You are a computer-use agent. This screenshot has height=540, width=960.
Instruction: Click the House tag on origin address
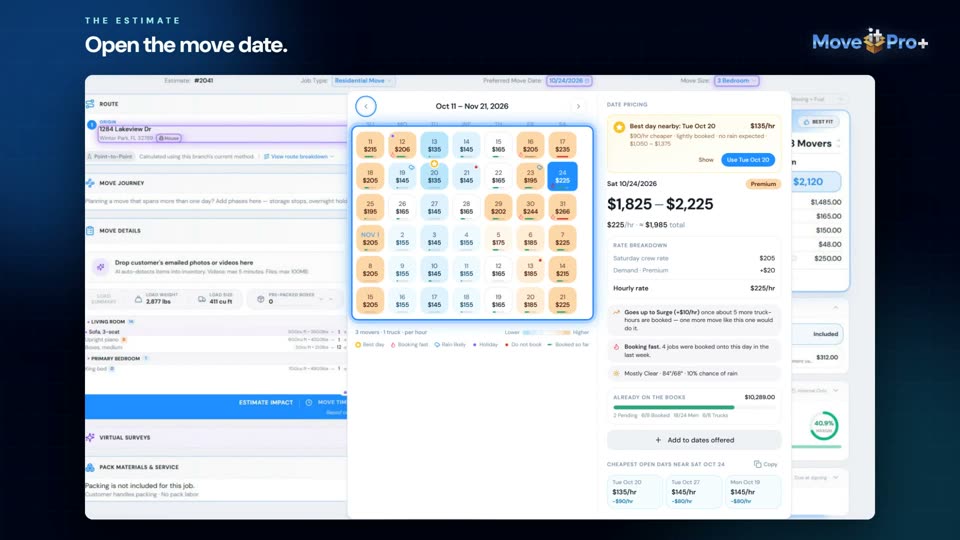tap(169, 138)
